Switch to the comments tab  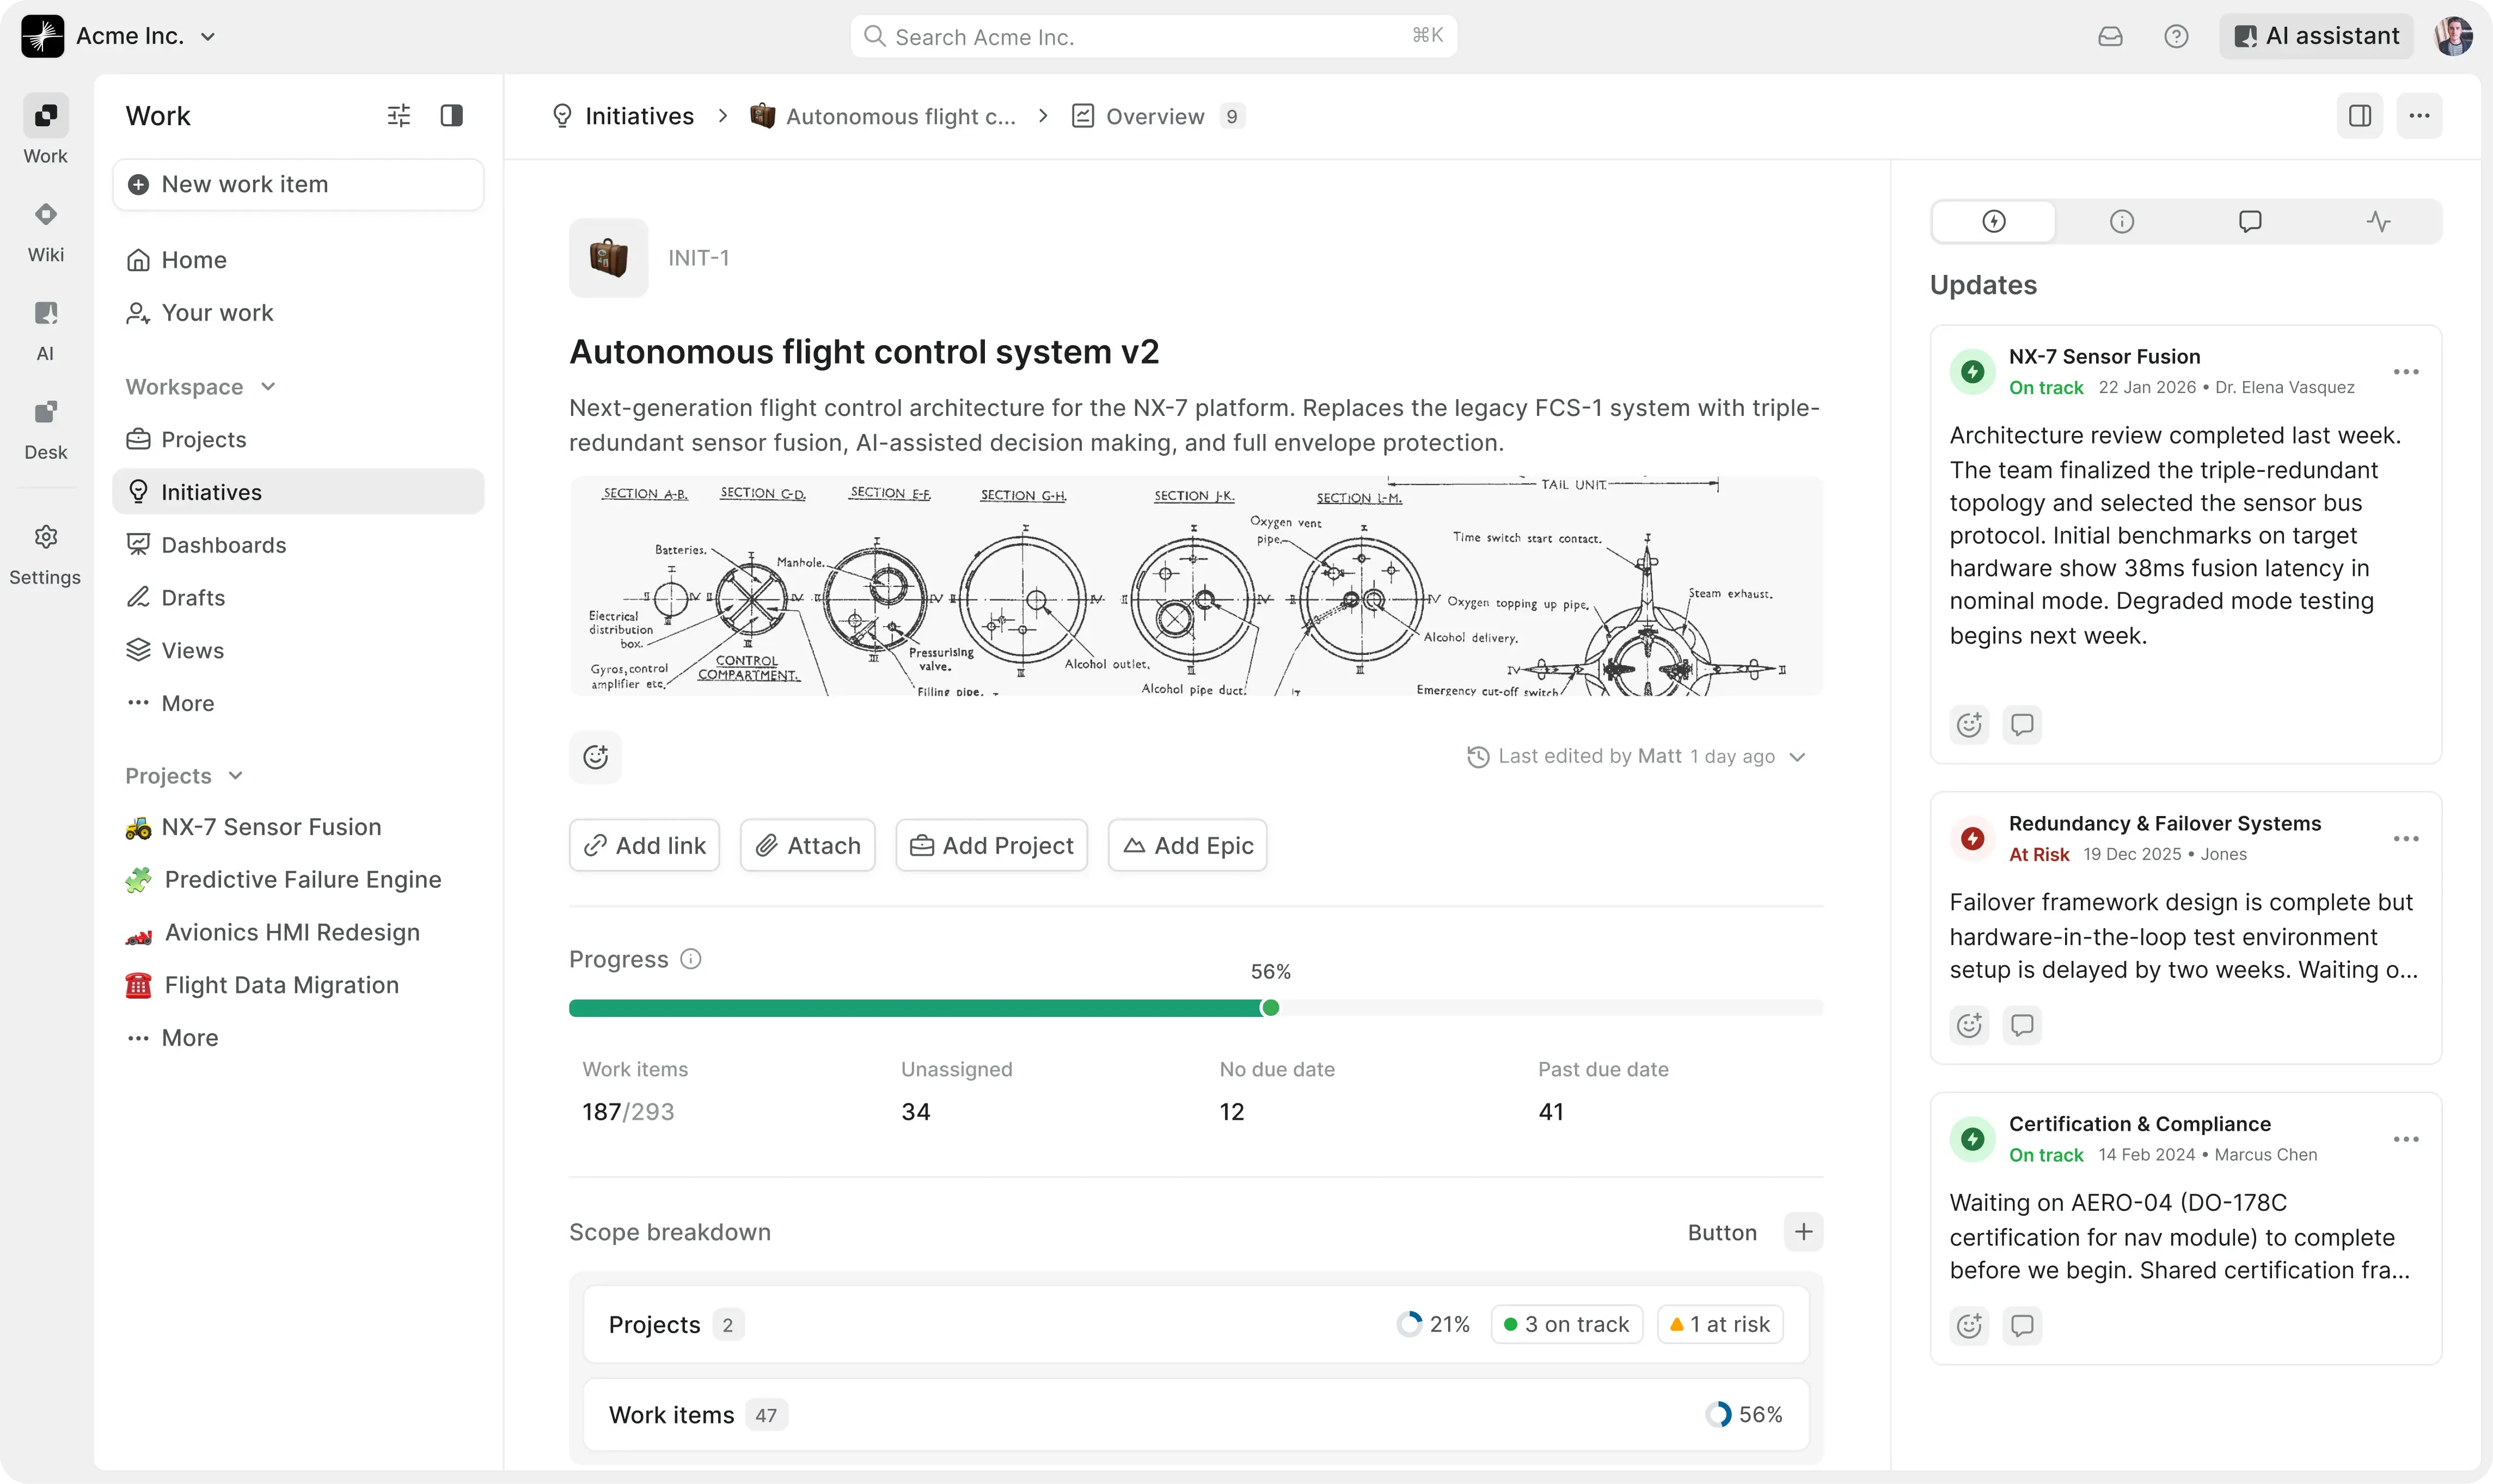(2250, 222)
